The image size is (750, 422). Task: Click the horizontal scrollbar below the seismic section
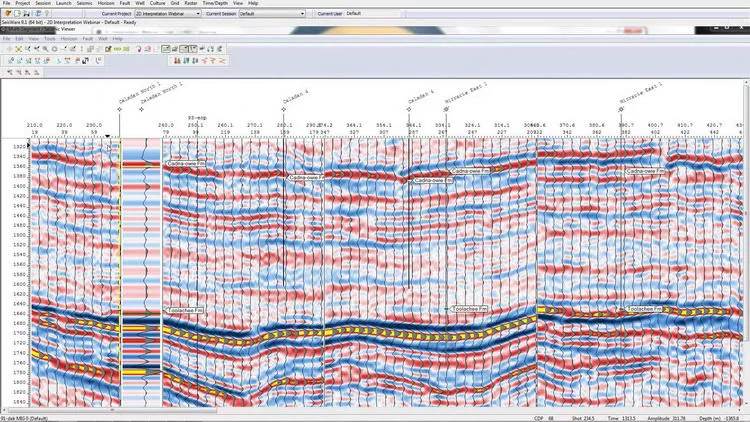tap(373, 410)
